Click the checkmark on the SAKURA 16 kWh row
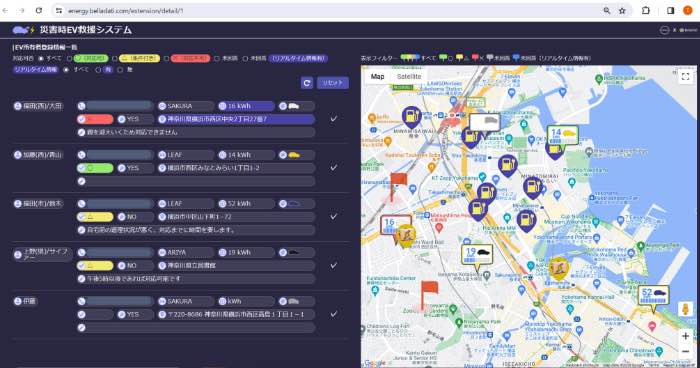700x368 pixels. click(333, 119)
